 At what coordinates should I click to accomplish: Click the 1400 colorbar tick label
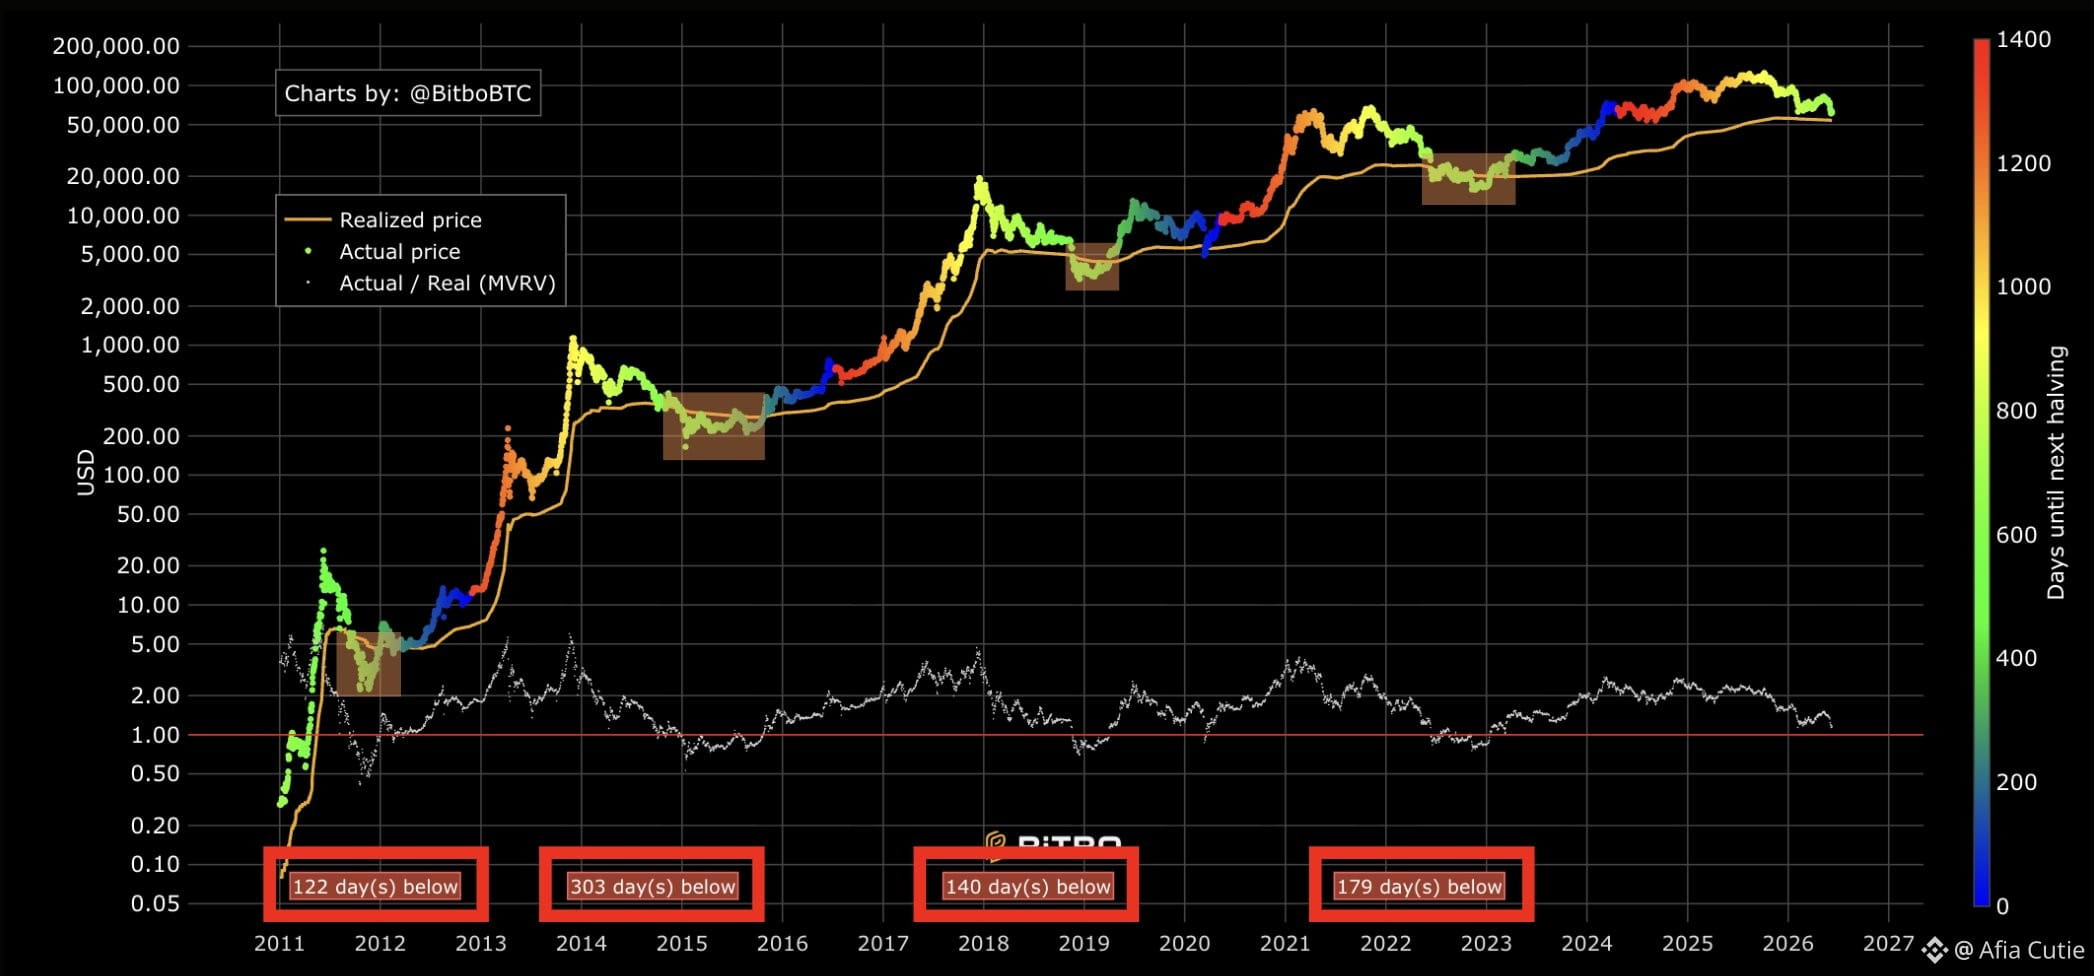coord(2024,40)
